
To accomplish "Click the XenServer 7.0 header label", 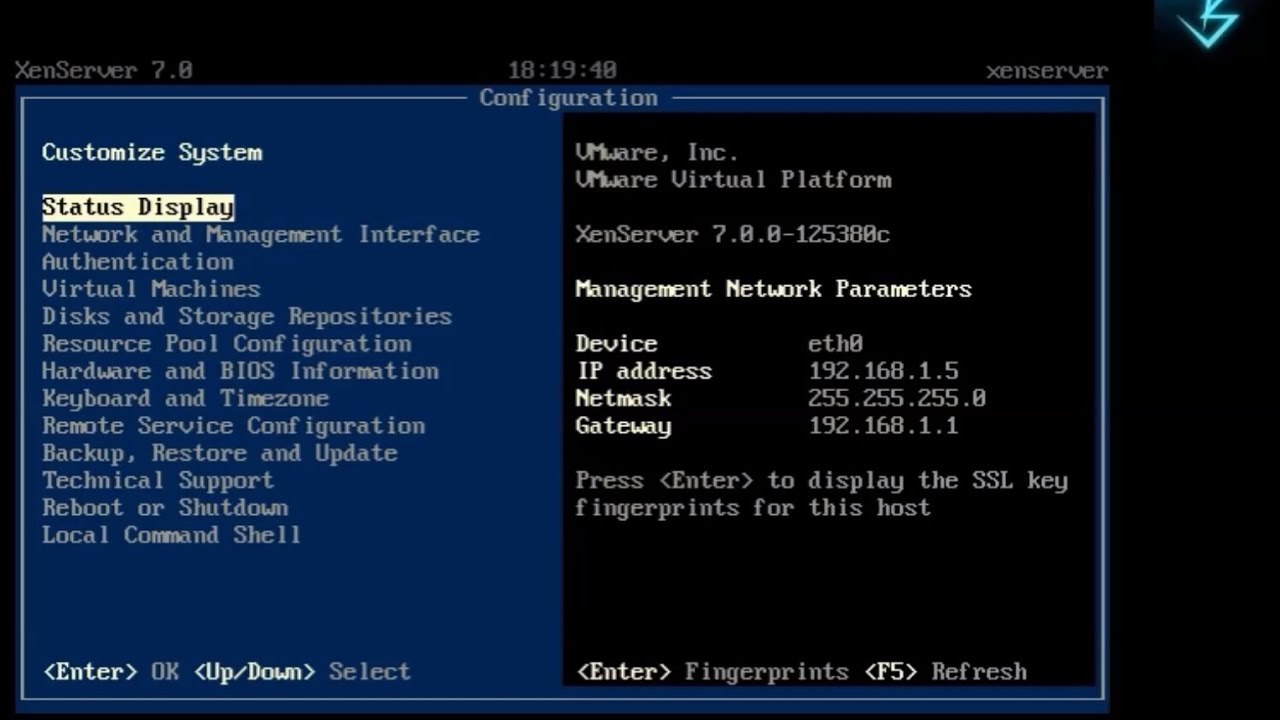I will (x=104, y=71).
